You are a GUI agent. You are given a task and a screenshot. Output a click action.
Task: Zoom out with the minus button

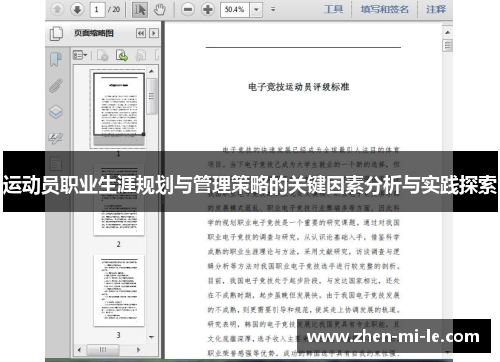(188, 9)
